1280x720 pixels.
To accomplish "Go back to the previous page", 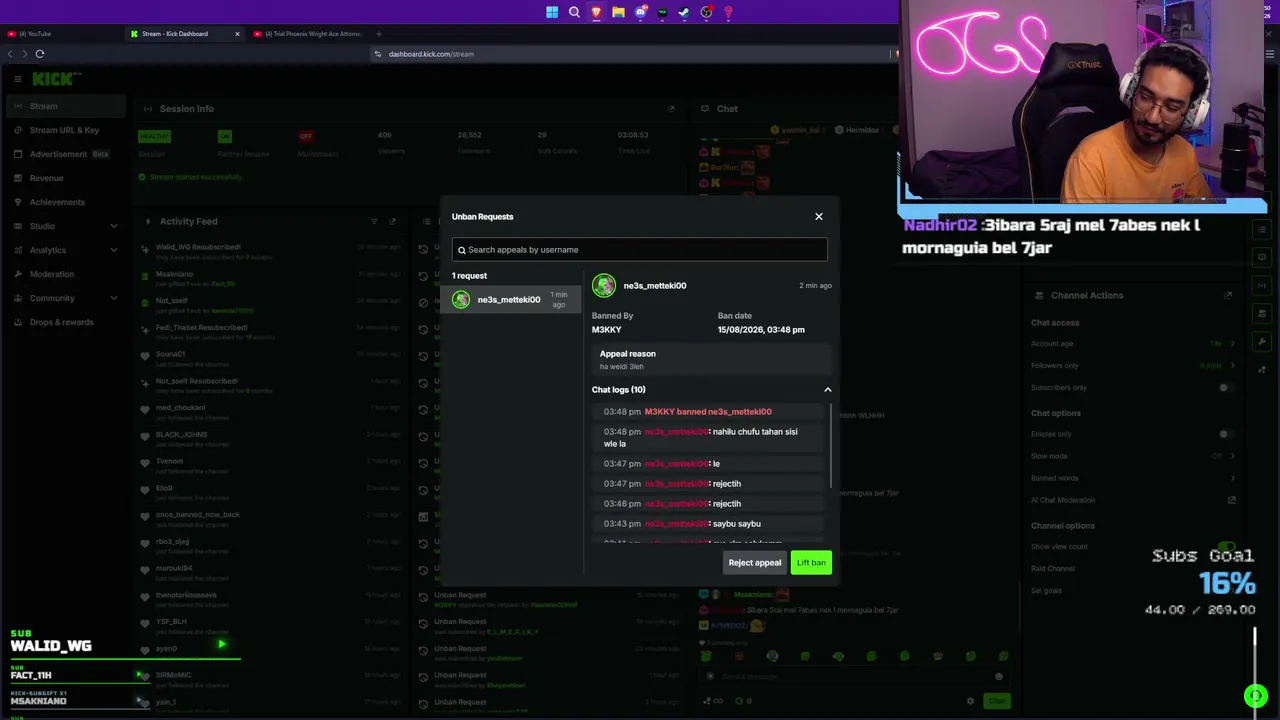I will click(10, 54).
